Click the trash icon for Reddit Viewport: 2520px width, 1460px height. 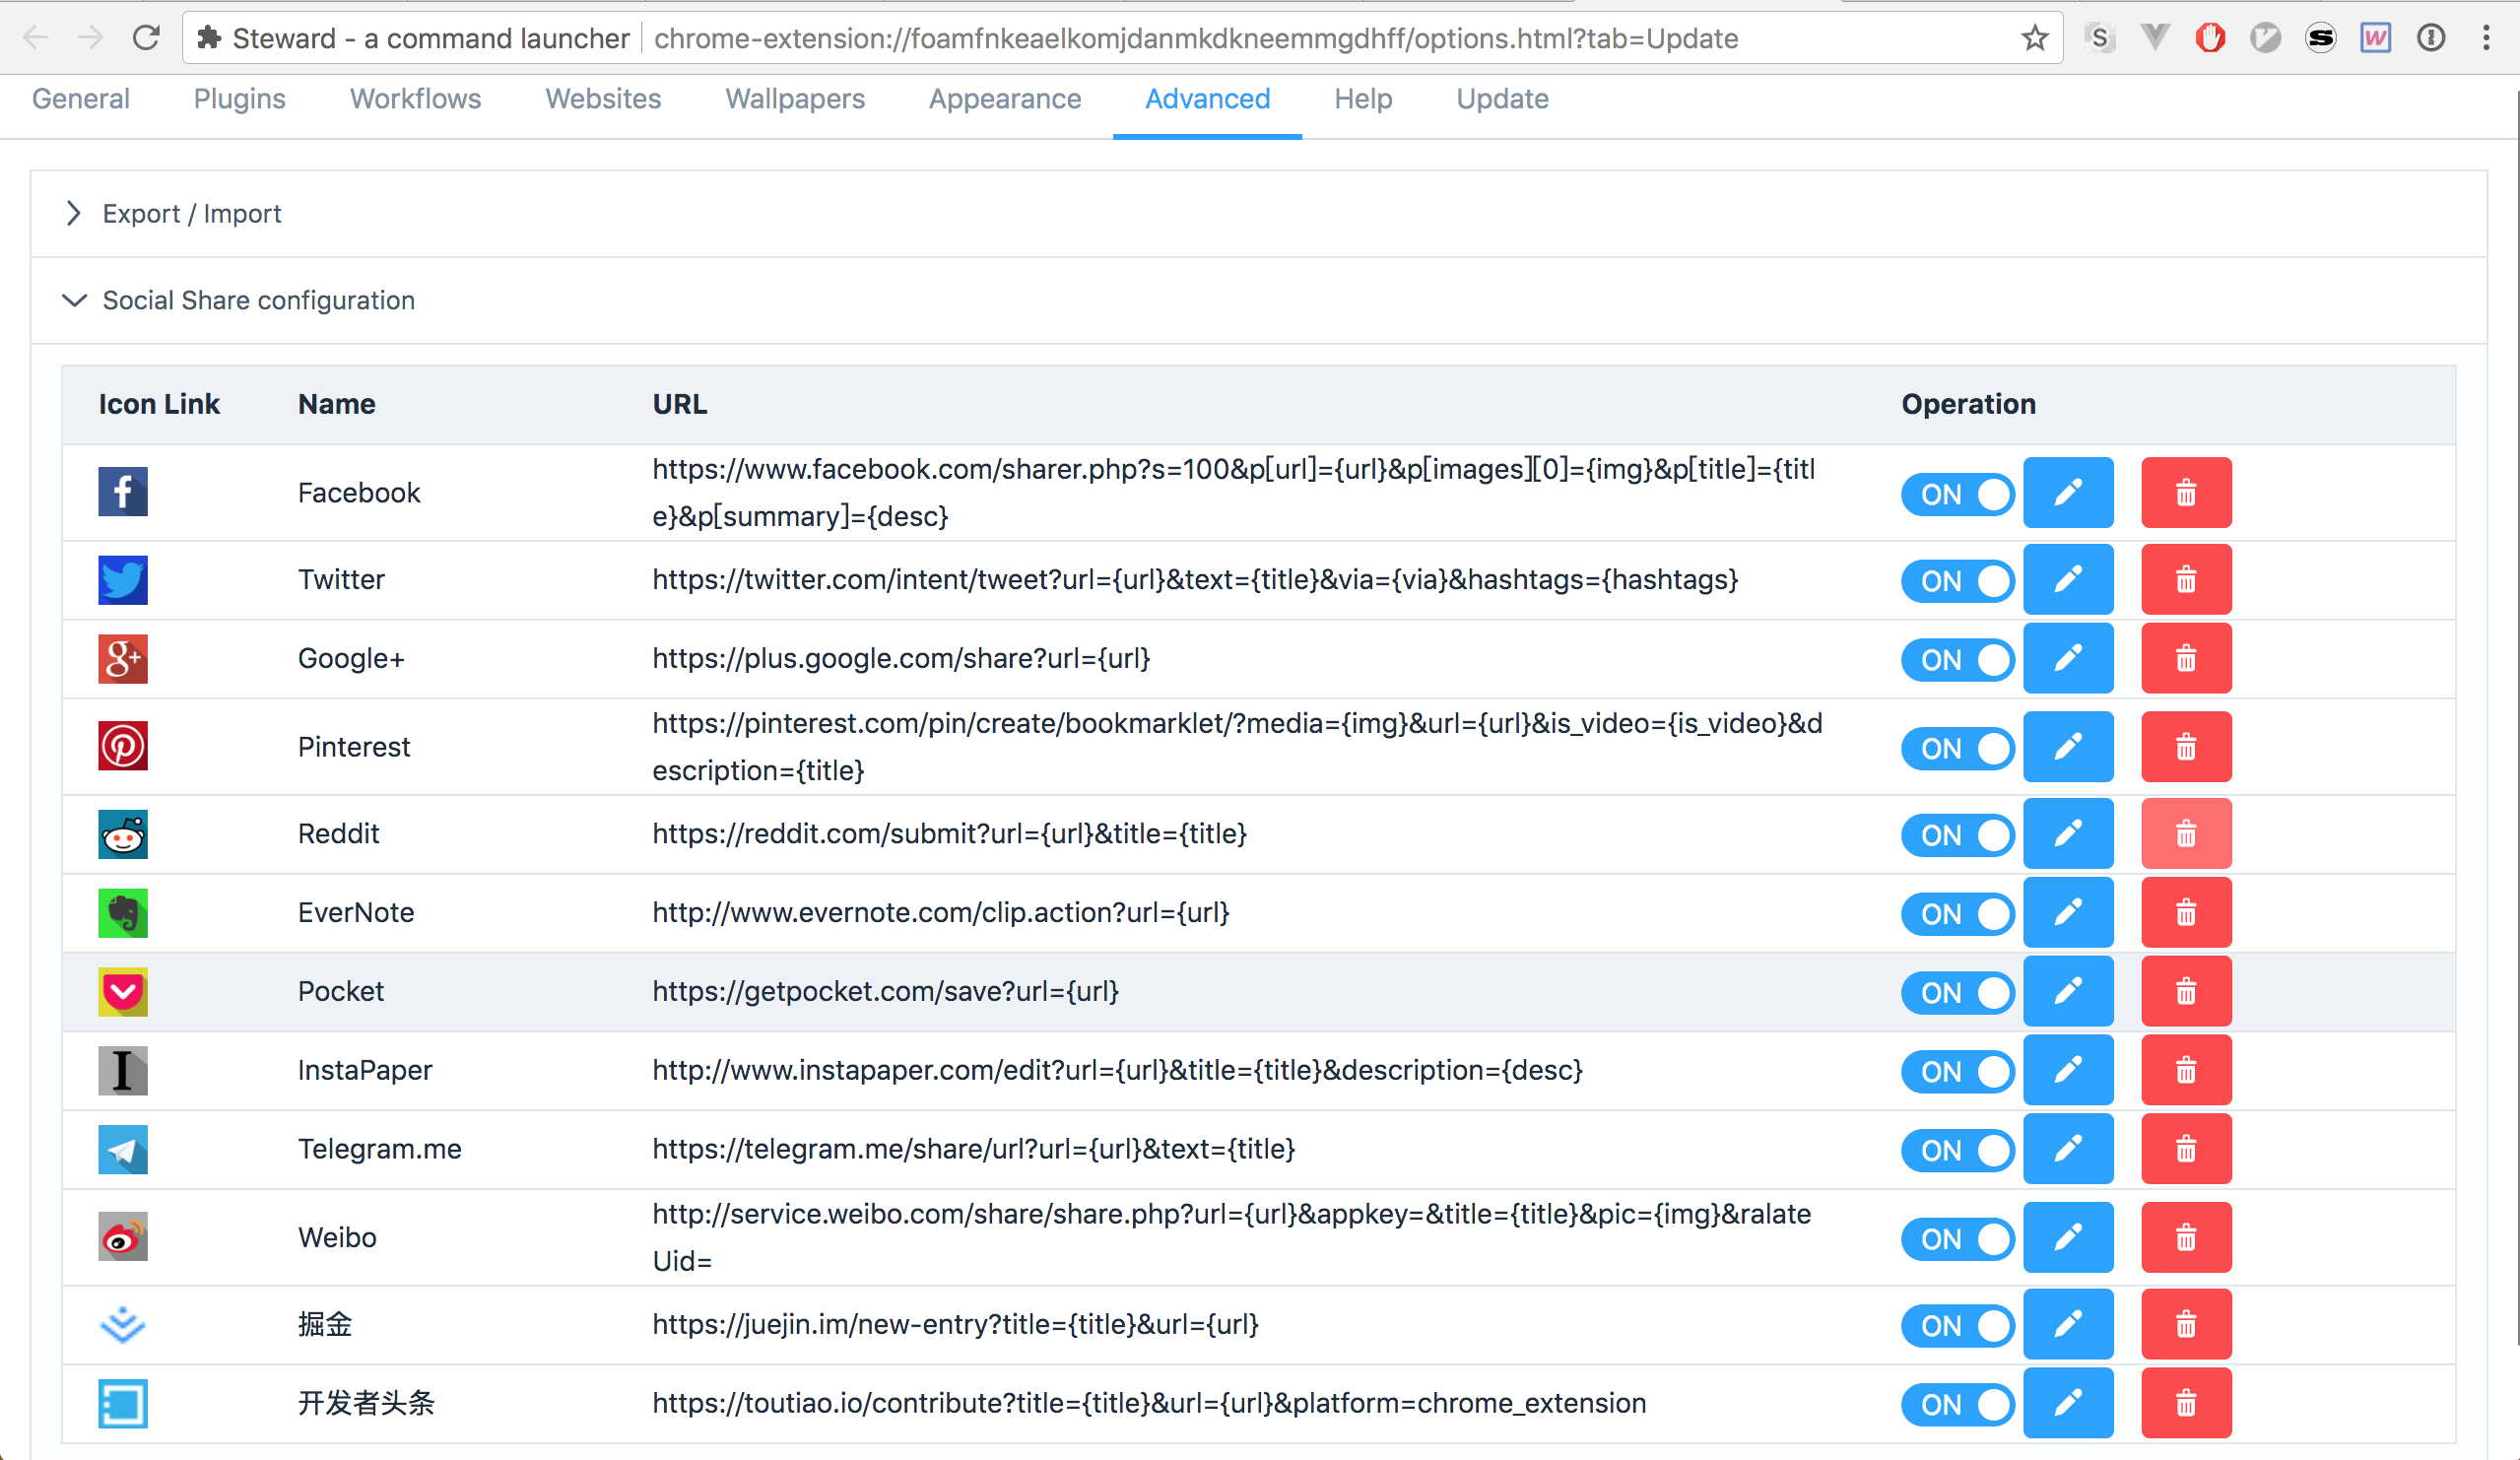[2185, 834]
